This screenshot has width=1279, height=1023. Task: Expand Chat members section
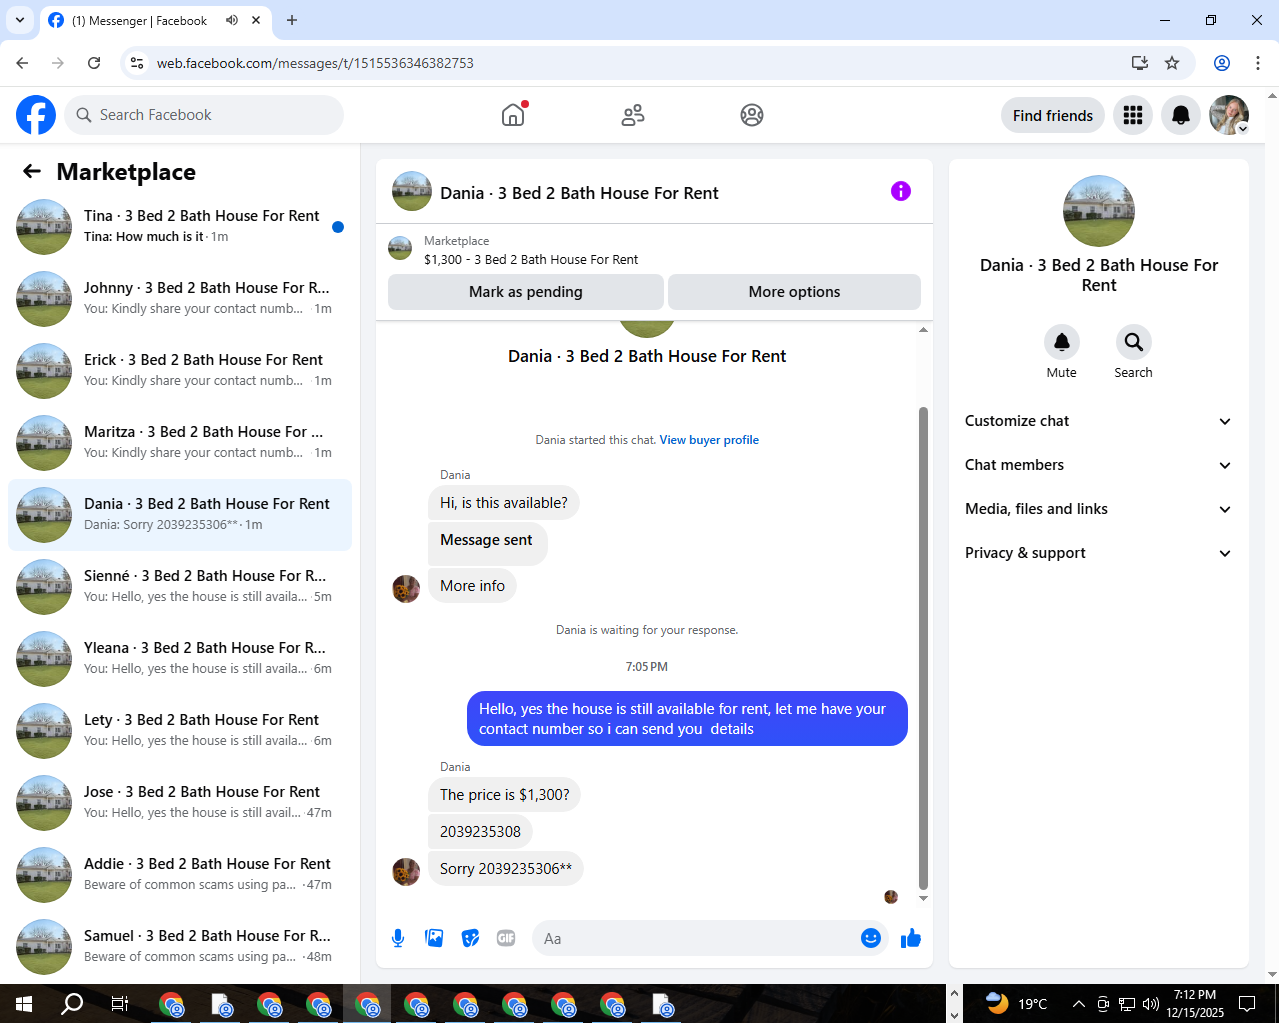pyautogui.click(x=1098, y=465)
